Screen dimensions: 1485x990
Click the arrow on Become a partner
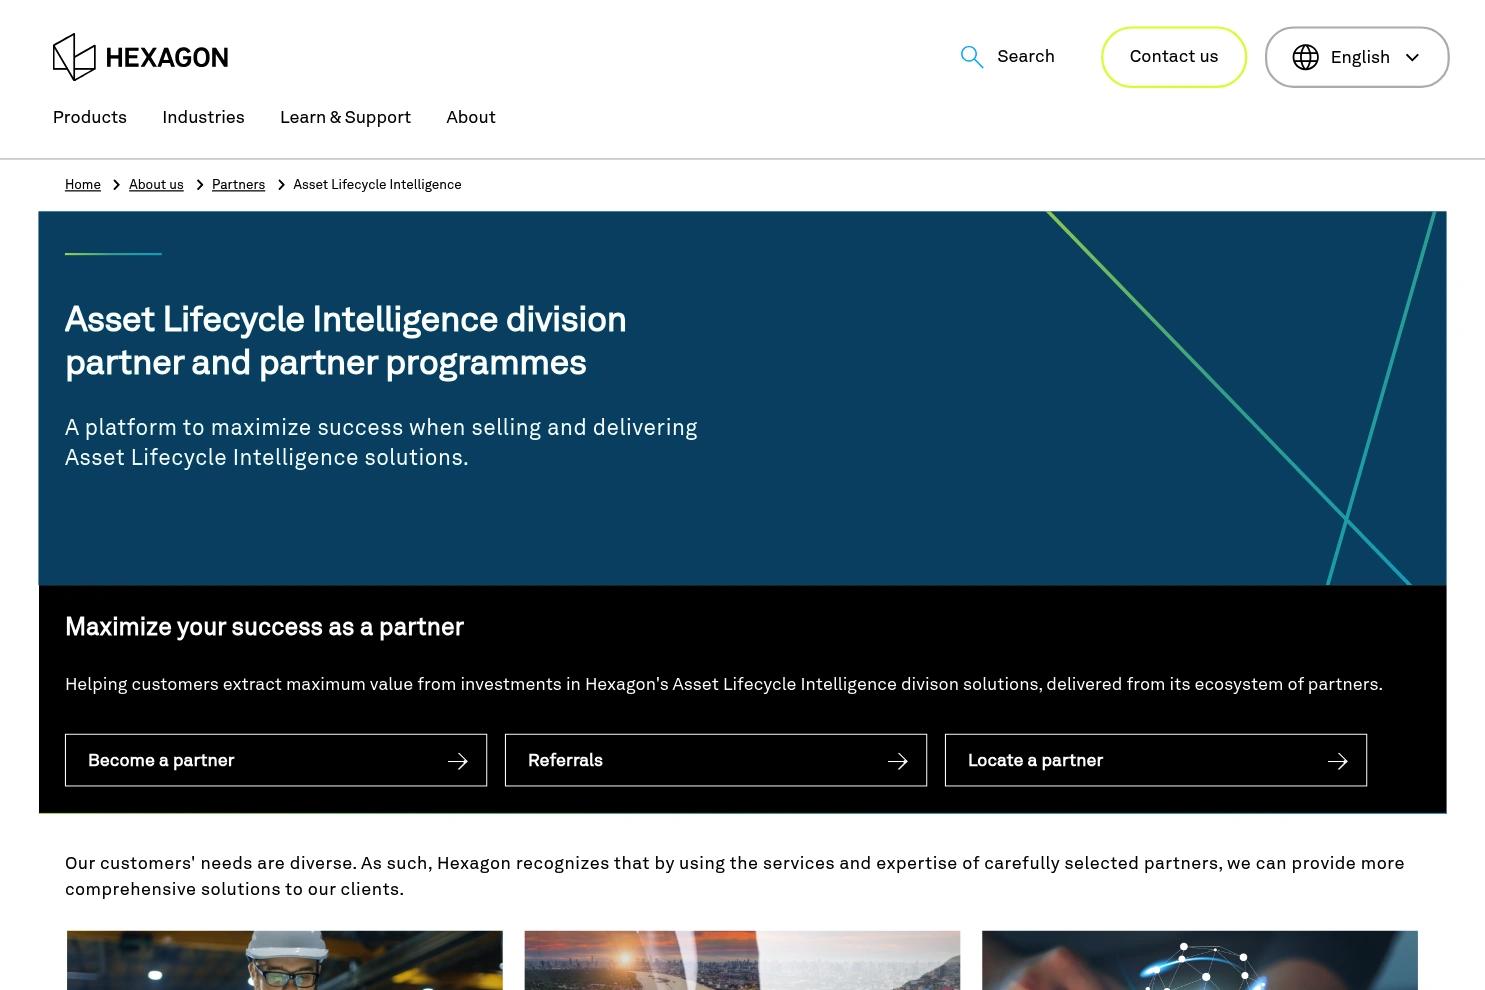(x=458, y=761)
